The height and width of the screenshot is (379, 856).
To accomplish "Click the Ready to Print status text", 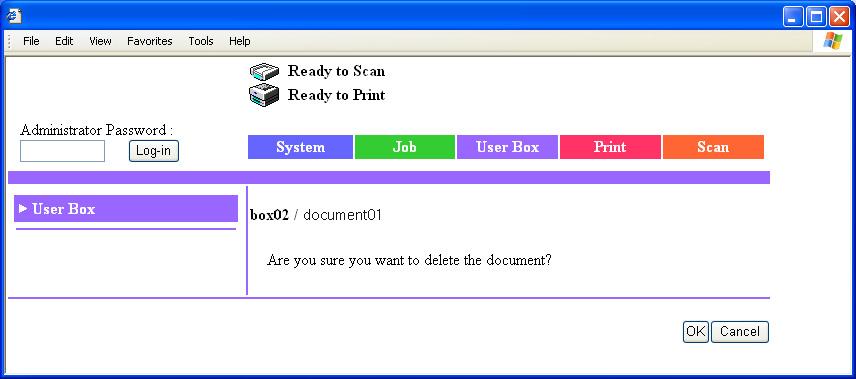I will click(336, 95).
